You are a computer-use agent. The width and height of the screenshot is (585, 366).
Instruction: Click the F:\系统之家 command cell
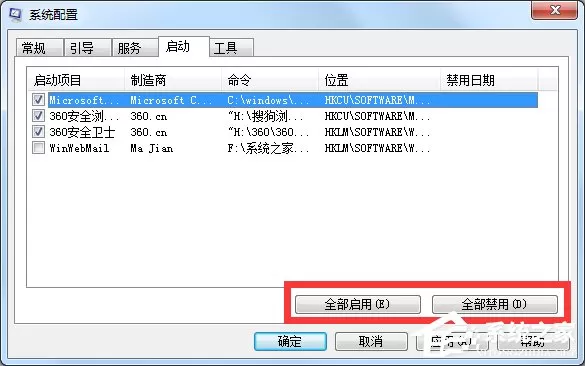(x=268, y=148)
